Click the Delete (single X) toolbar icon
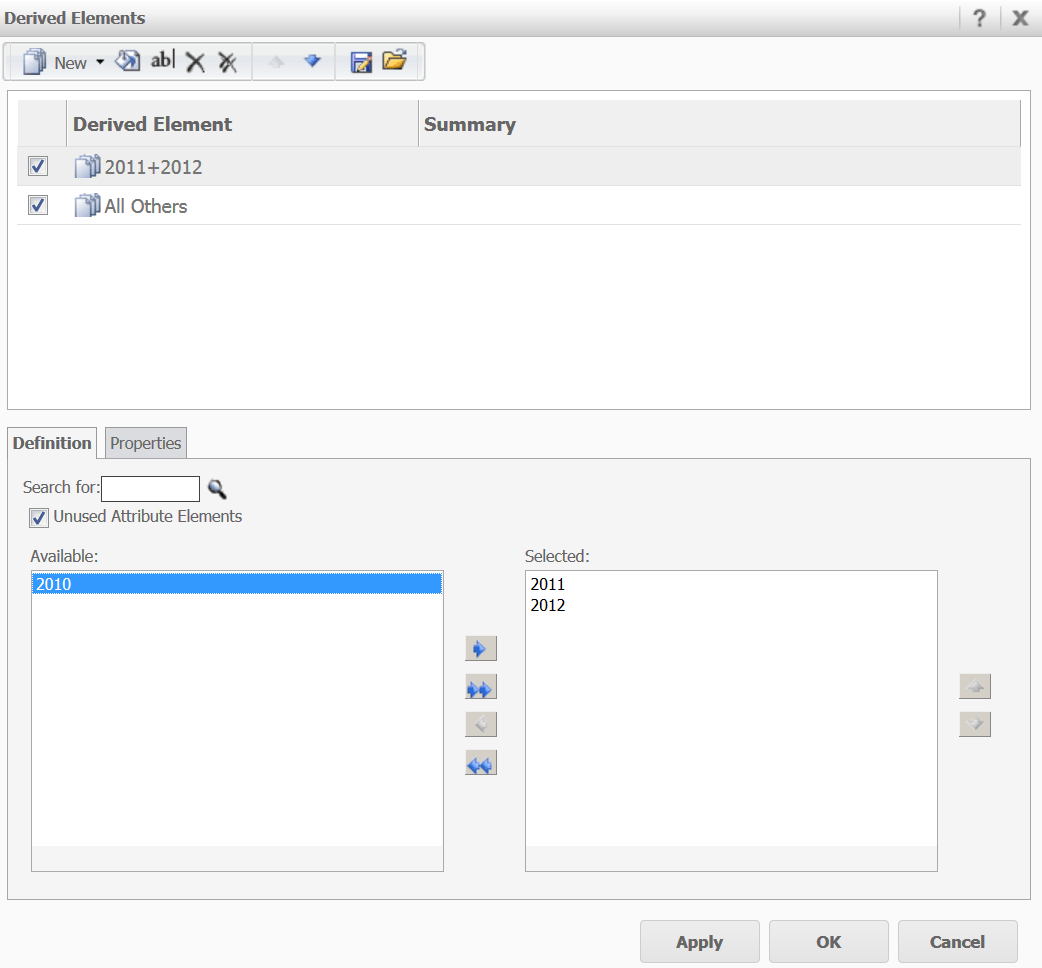This screenshot has height=968, width=1042. point(195,63)
